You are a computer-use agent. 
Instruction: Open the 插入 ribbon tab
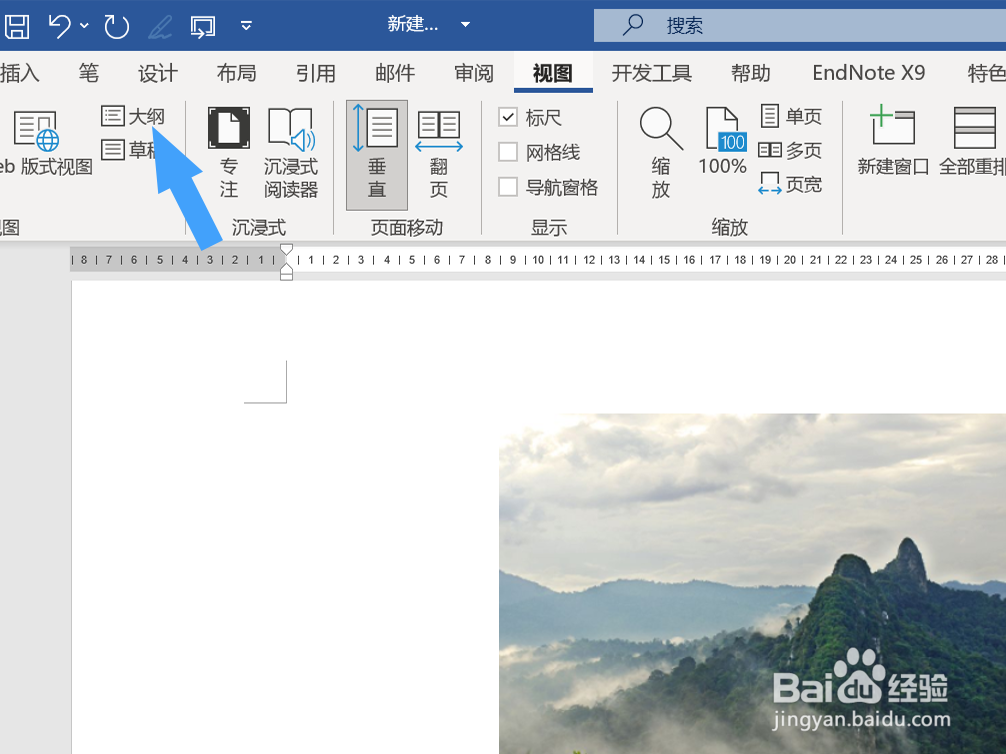click(x=19, y=73)
